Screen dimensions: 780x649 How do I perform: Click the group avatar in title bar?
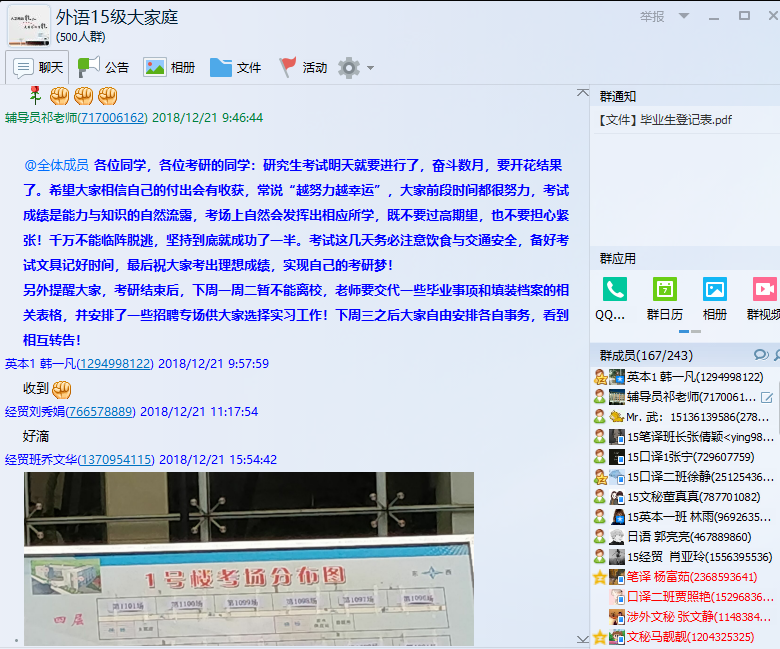29,25
